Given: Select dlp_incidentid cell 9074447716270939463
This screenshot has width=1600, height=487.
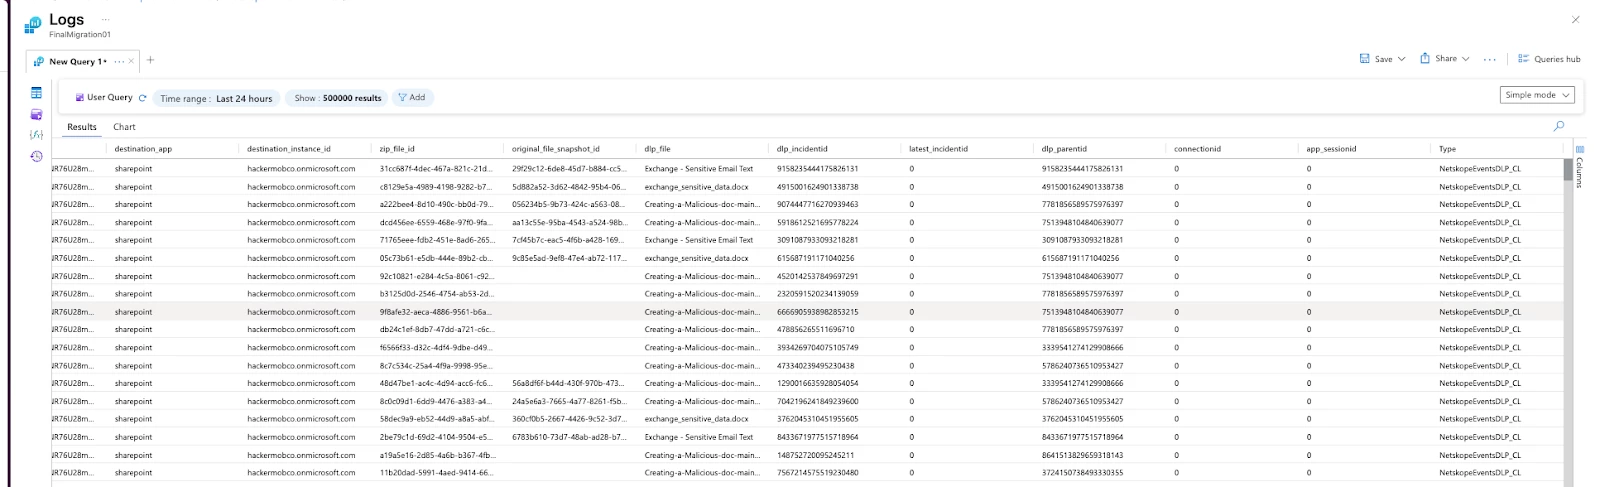Looking at the screenshot, I should pyautogui.click(x=817, y=205).
